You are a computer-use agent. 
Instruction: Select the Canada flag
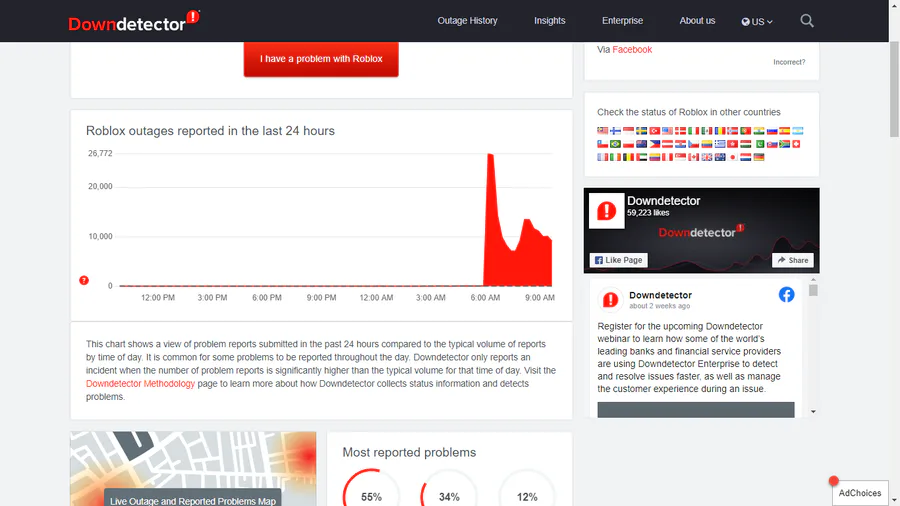tap(693, 157)
